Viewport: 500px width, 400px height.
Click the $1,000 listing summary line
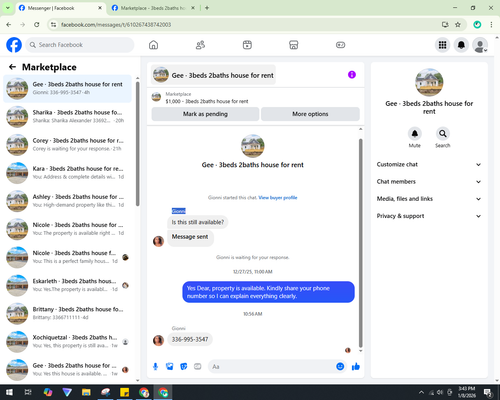(207, 101)
